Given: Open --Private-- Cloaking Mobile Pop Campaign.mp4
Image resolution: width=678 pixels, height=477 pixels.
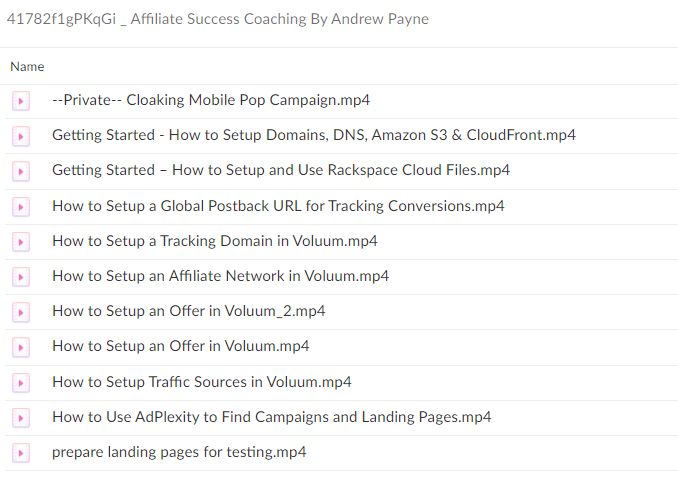Looking at the screenshot, I should pos(211,100).
